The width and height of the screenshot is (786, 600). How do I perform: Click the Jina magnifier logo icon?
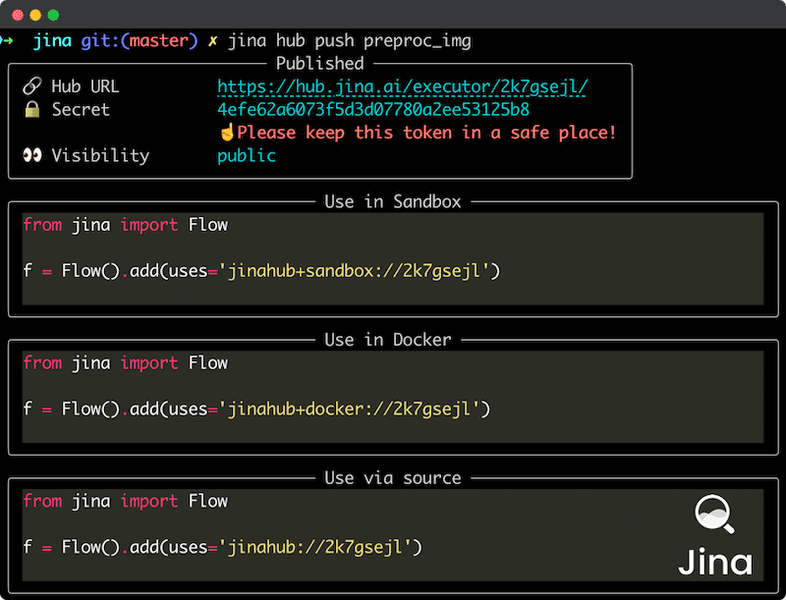coord(714,514)
